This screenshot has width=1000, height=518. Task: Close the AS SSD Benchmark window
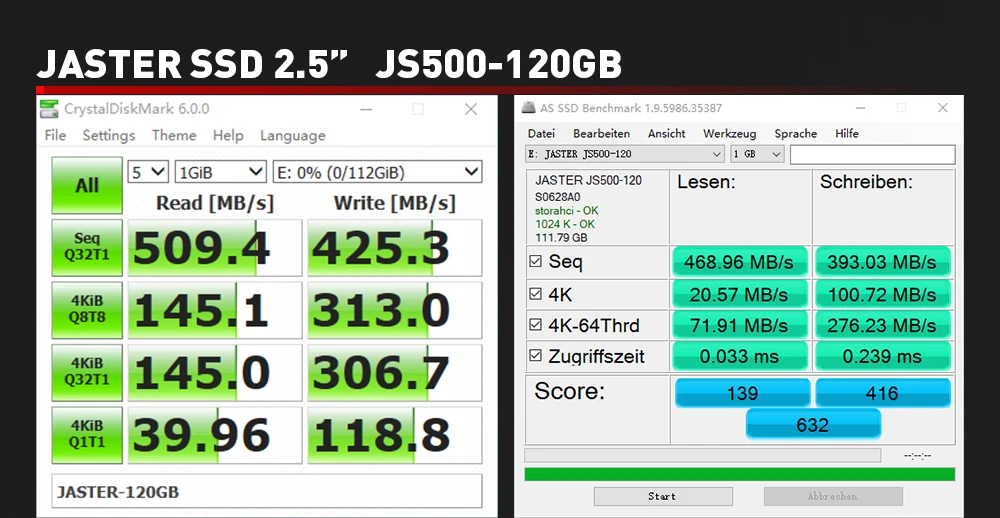click(943, 108)
